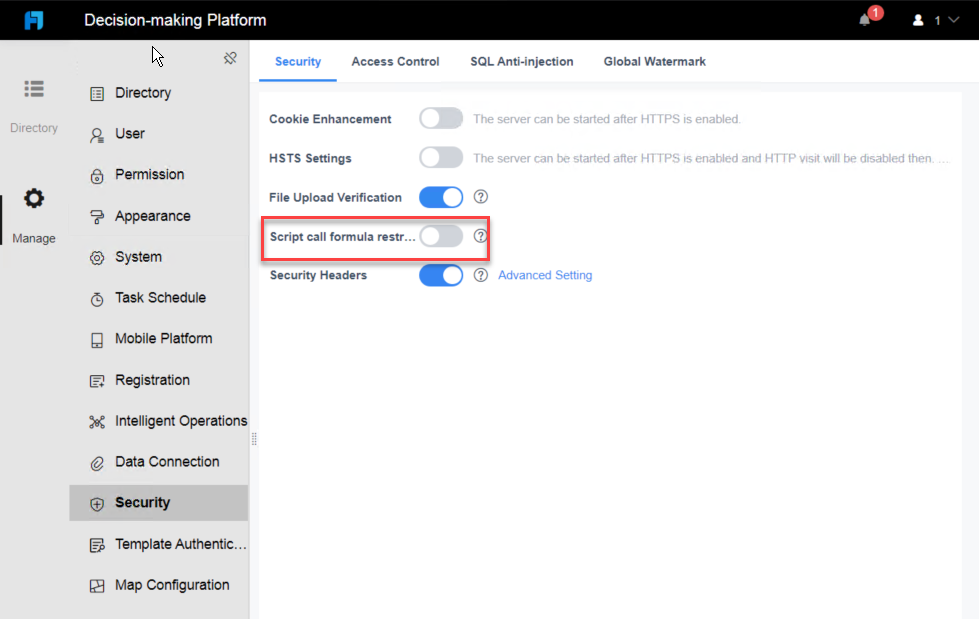
Task: Turn off File Upload Verification switch
Action: [441, 197]
